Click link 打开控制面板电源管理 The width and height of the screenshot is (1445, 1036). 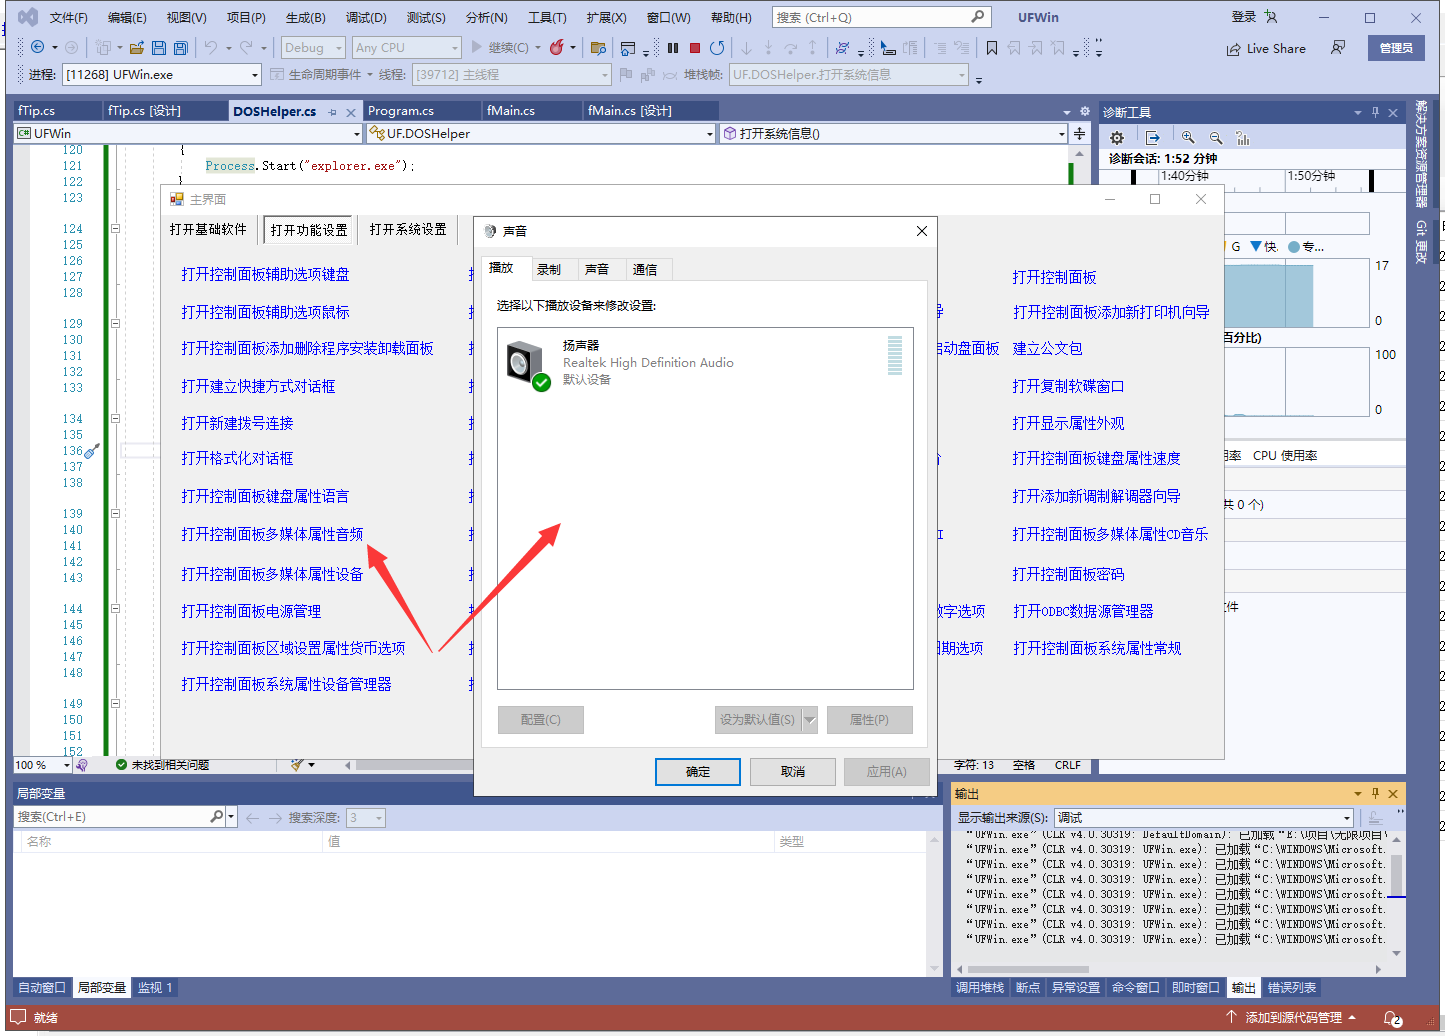coord(251,612)
